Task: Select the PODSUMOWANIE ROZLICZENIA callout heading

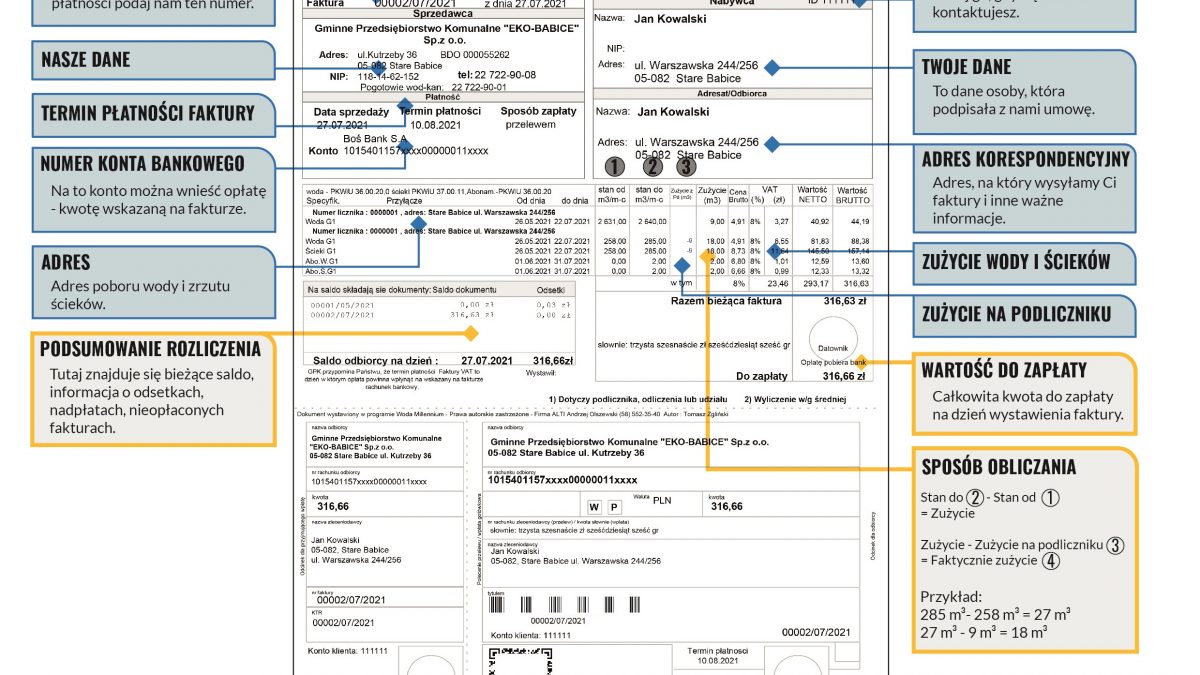Action: coord(150,349)
